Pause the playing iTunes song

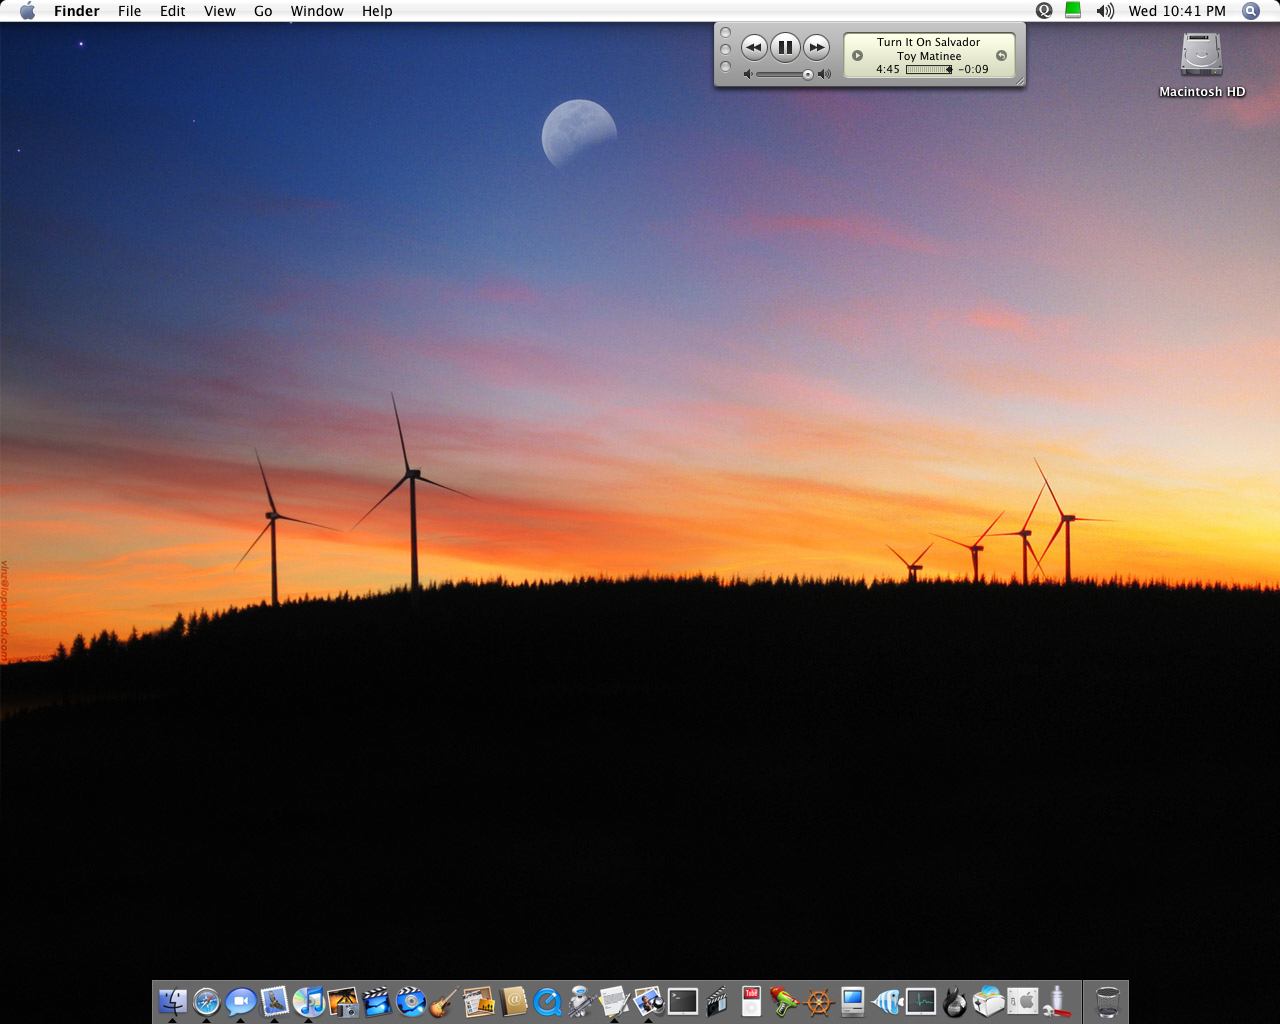click(x=785, y=47)
